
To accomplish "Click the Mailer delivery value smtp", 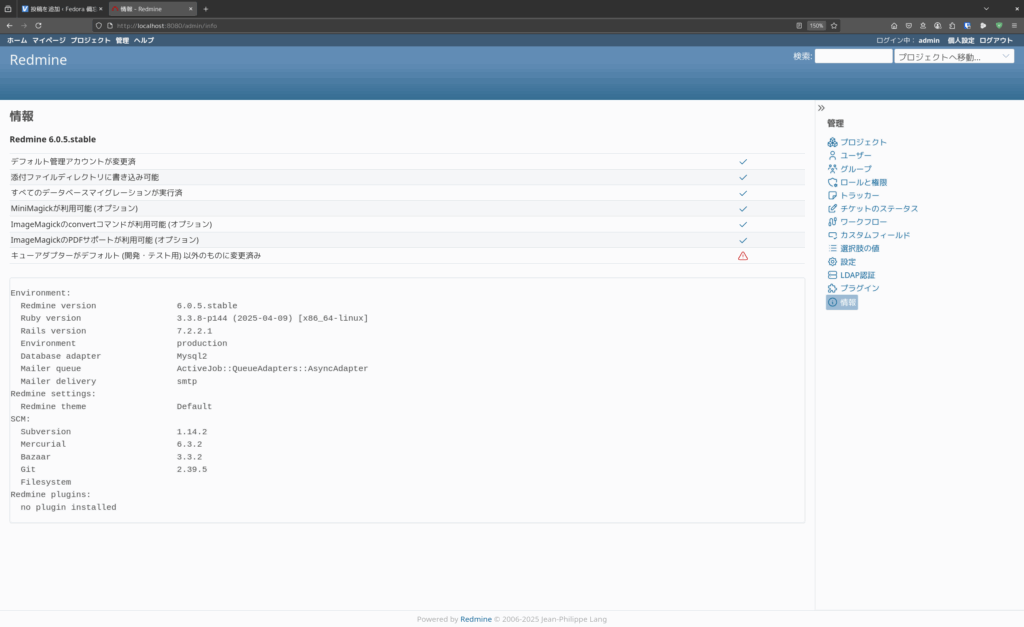I will point(186,381).
